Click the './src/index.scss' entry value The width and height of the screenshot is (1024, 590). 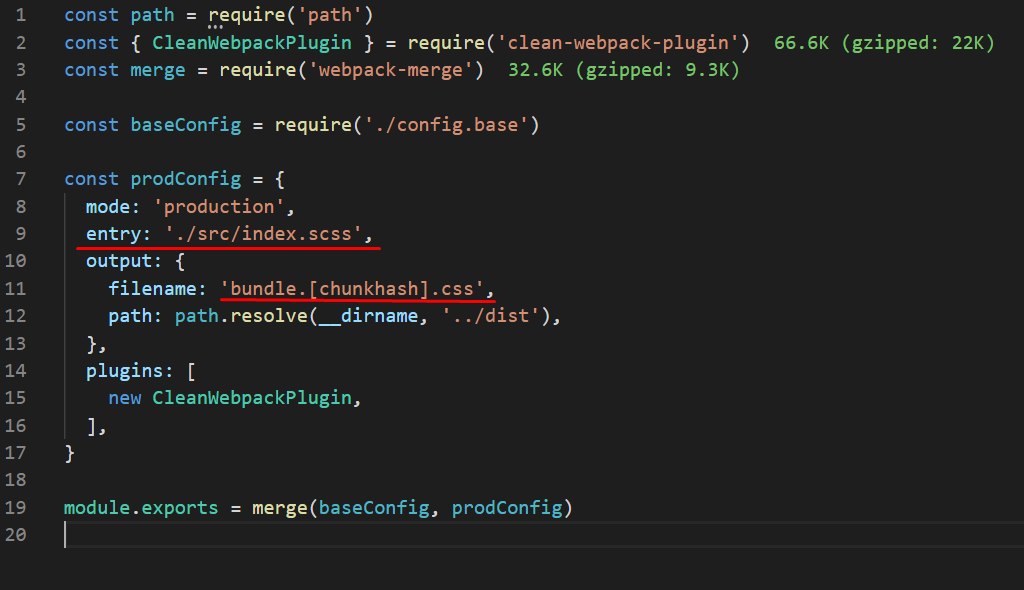263,234
